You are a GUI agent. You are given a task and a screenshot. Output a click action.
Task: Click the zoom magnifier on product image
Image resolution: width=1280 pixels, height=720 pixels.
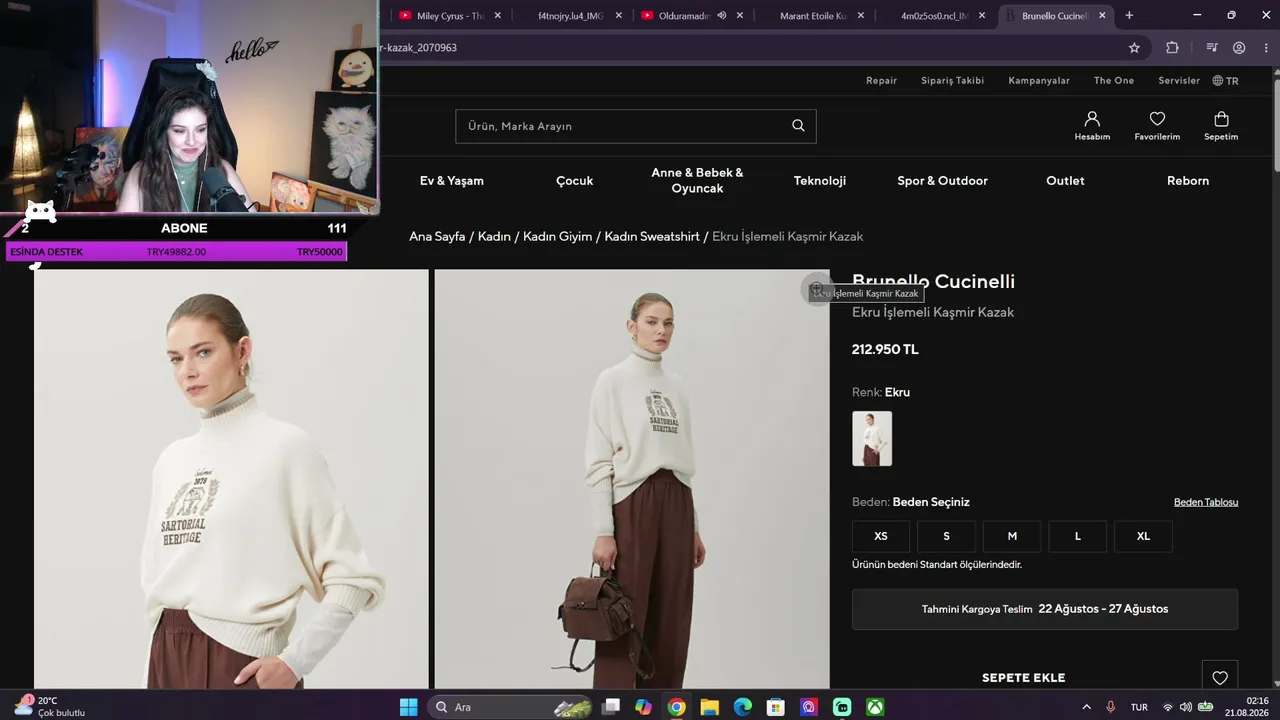click(817, 290)
